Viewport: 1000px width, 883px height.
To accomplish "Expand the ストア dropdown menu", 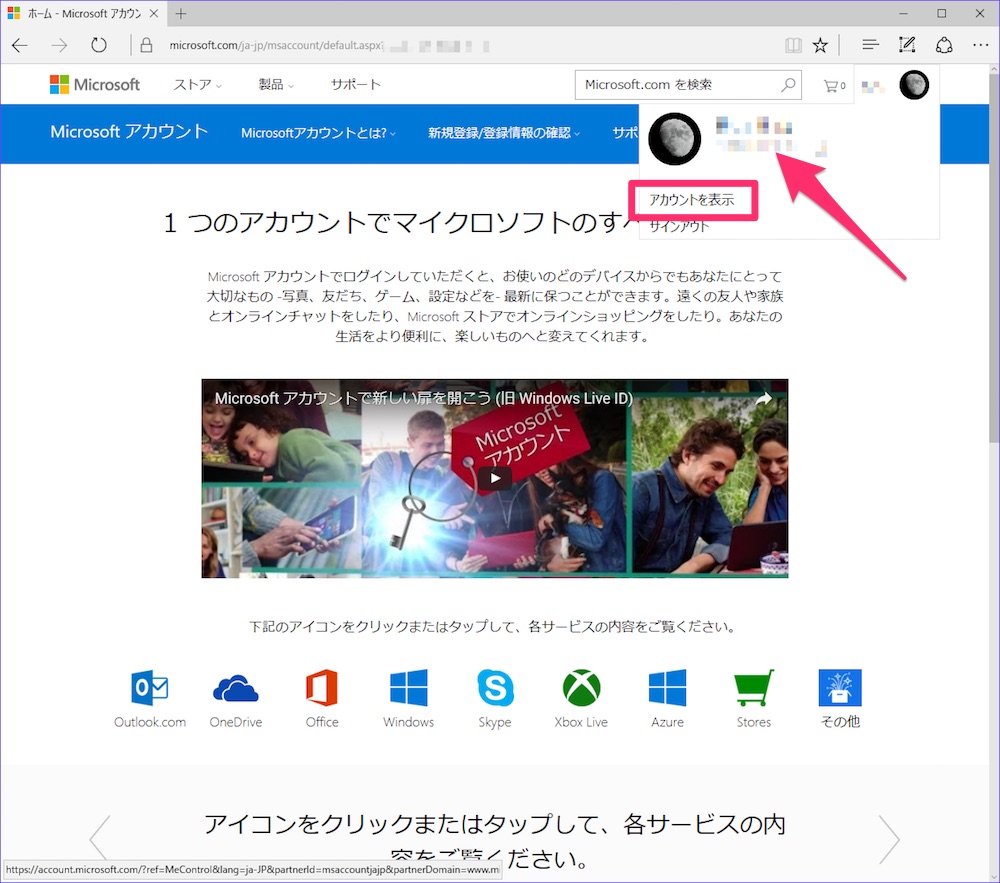I will click(x=198, y=85).
